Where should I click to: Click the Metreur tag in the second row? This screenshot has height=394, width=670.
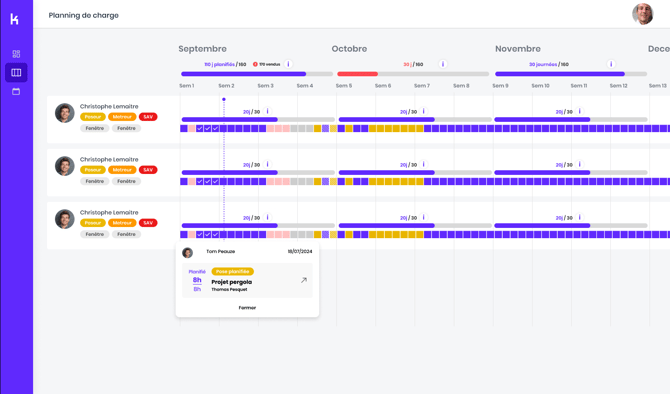point(122,170)
